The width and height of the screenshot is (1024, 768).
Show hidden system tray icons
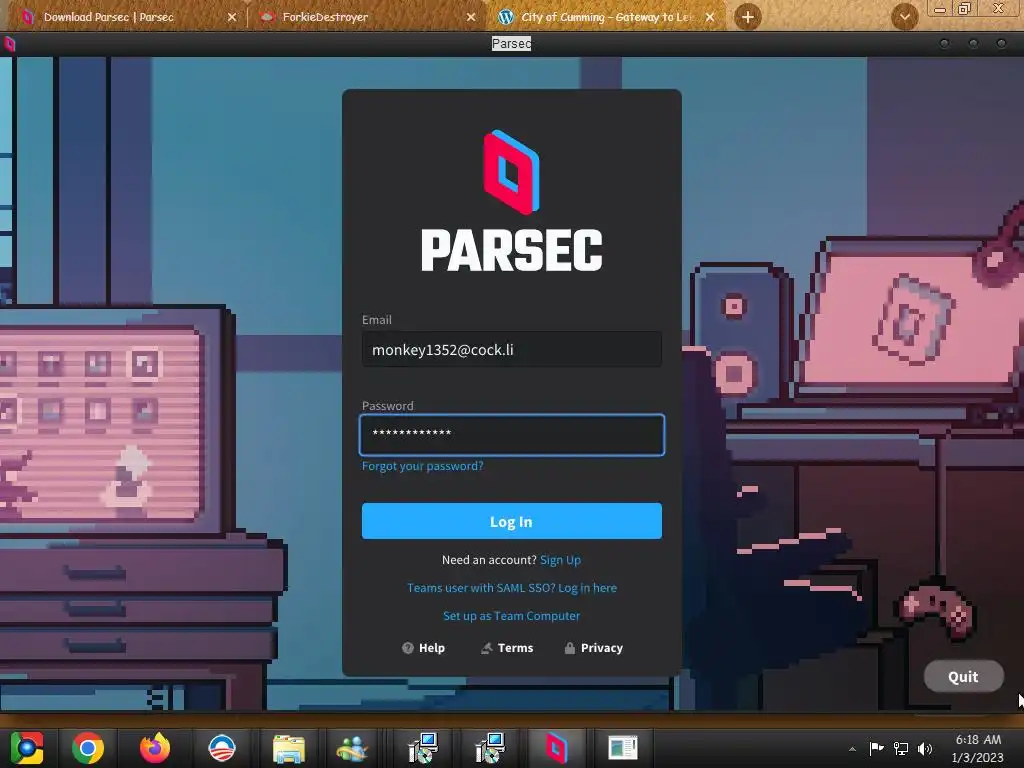[852, 748]
